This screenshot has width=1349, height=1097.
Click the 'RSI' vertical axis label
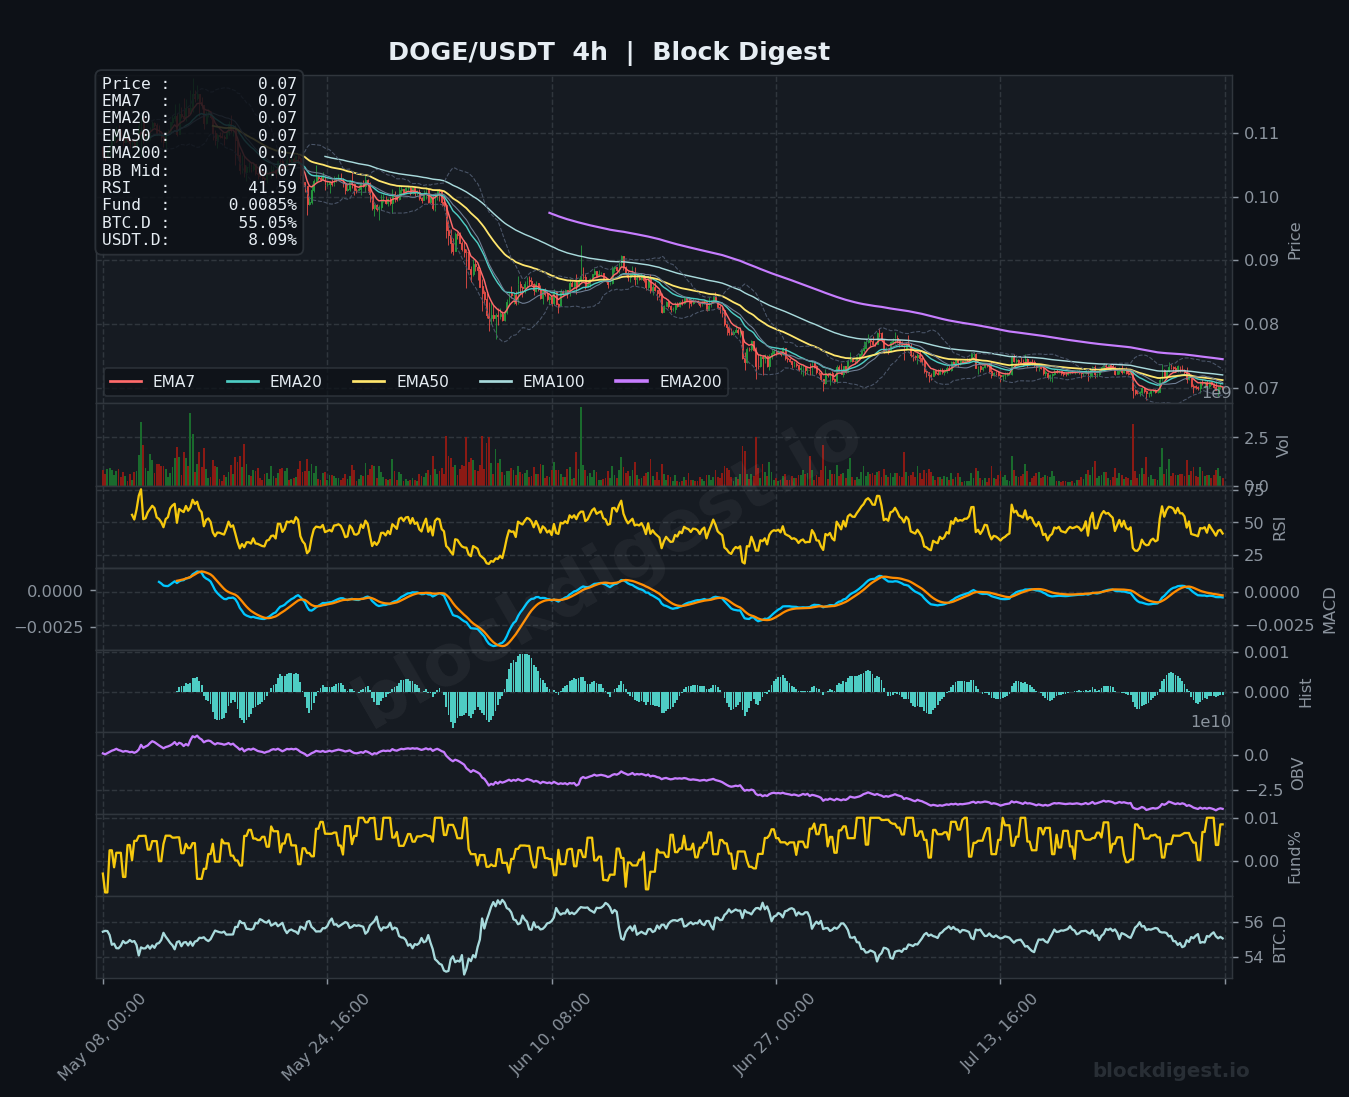pos(1280,529)
